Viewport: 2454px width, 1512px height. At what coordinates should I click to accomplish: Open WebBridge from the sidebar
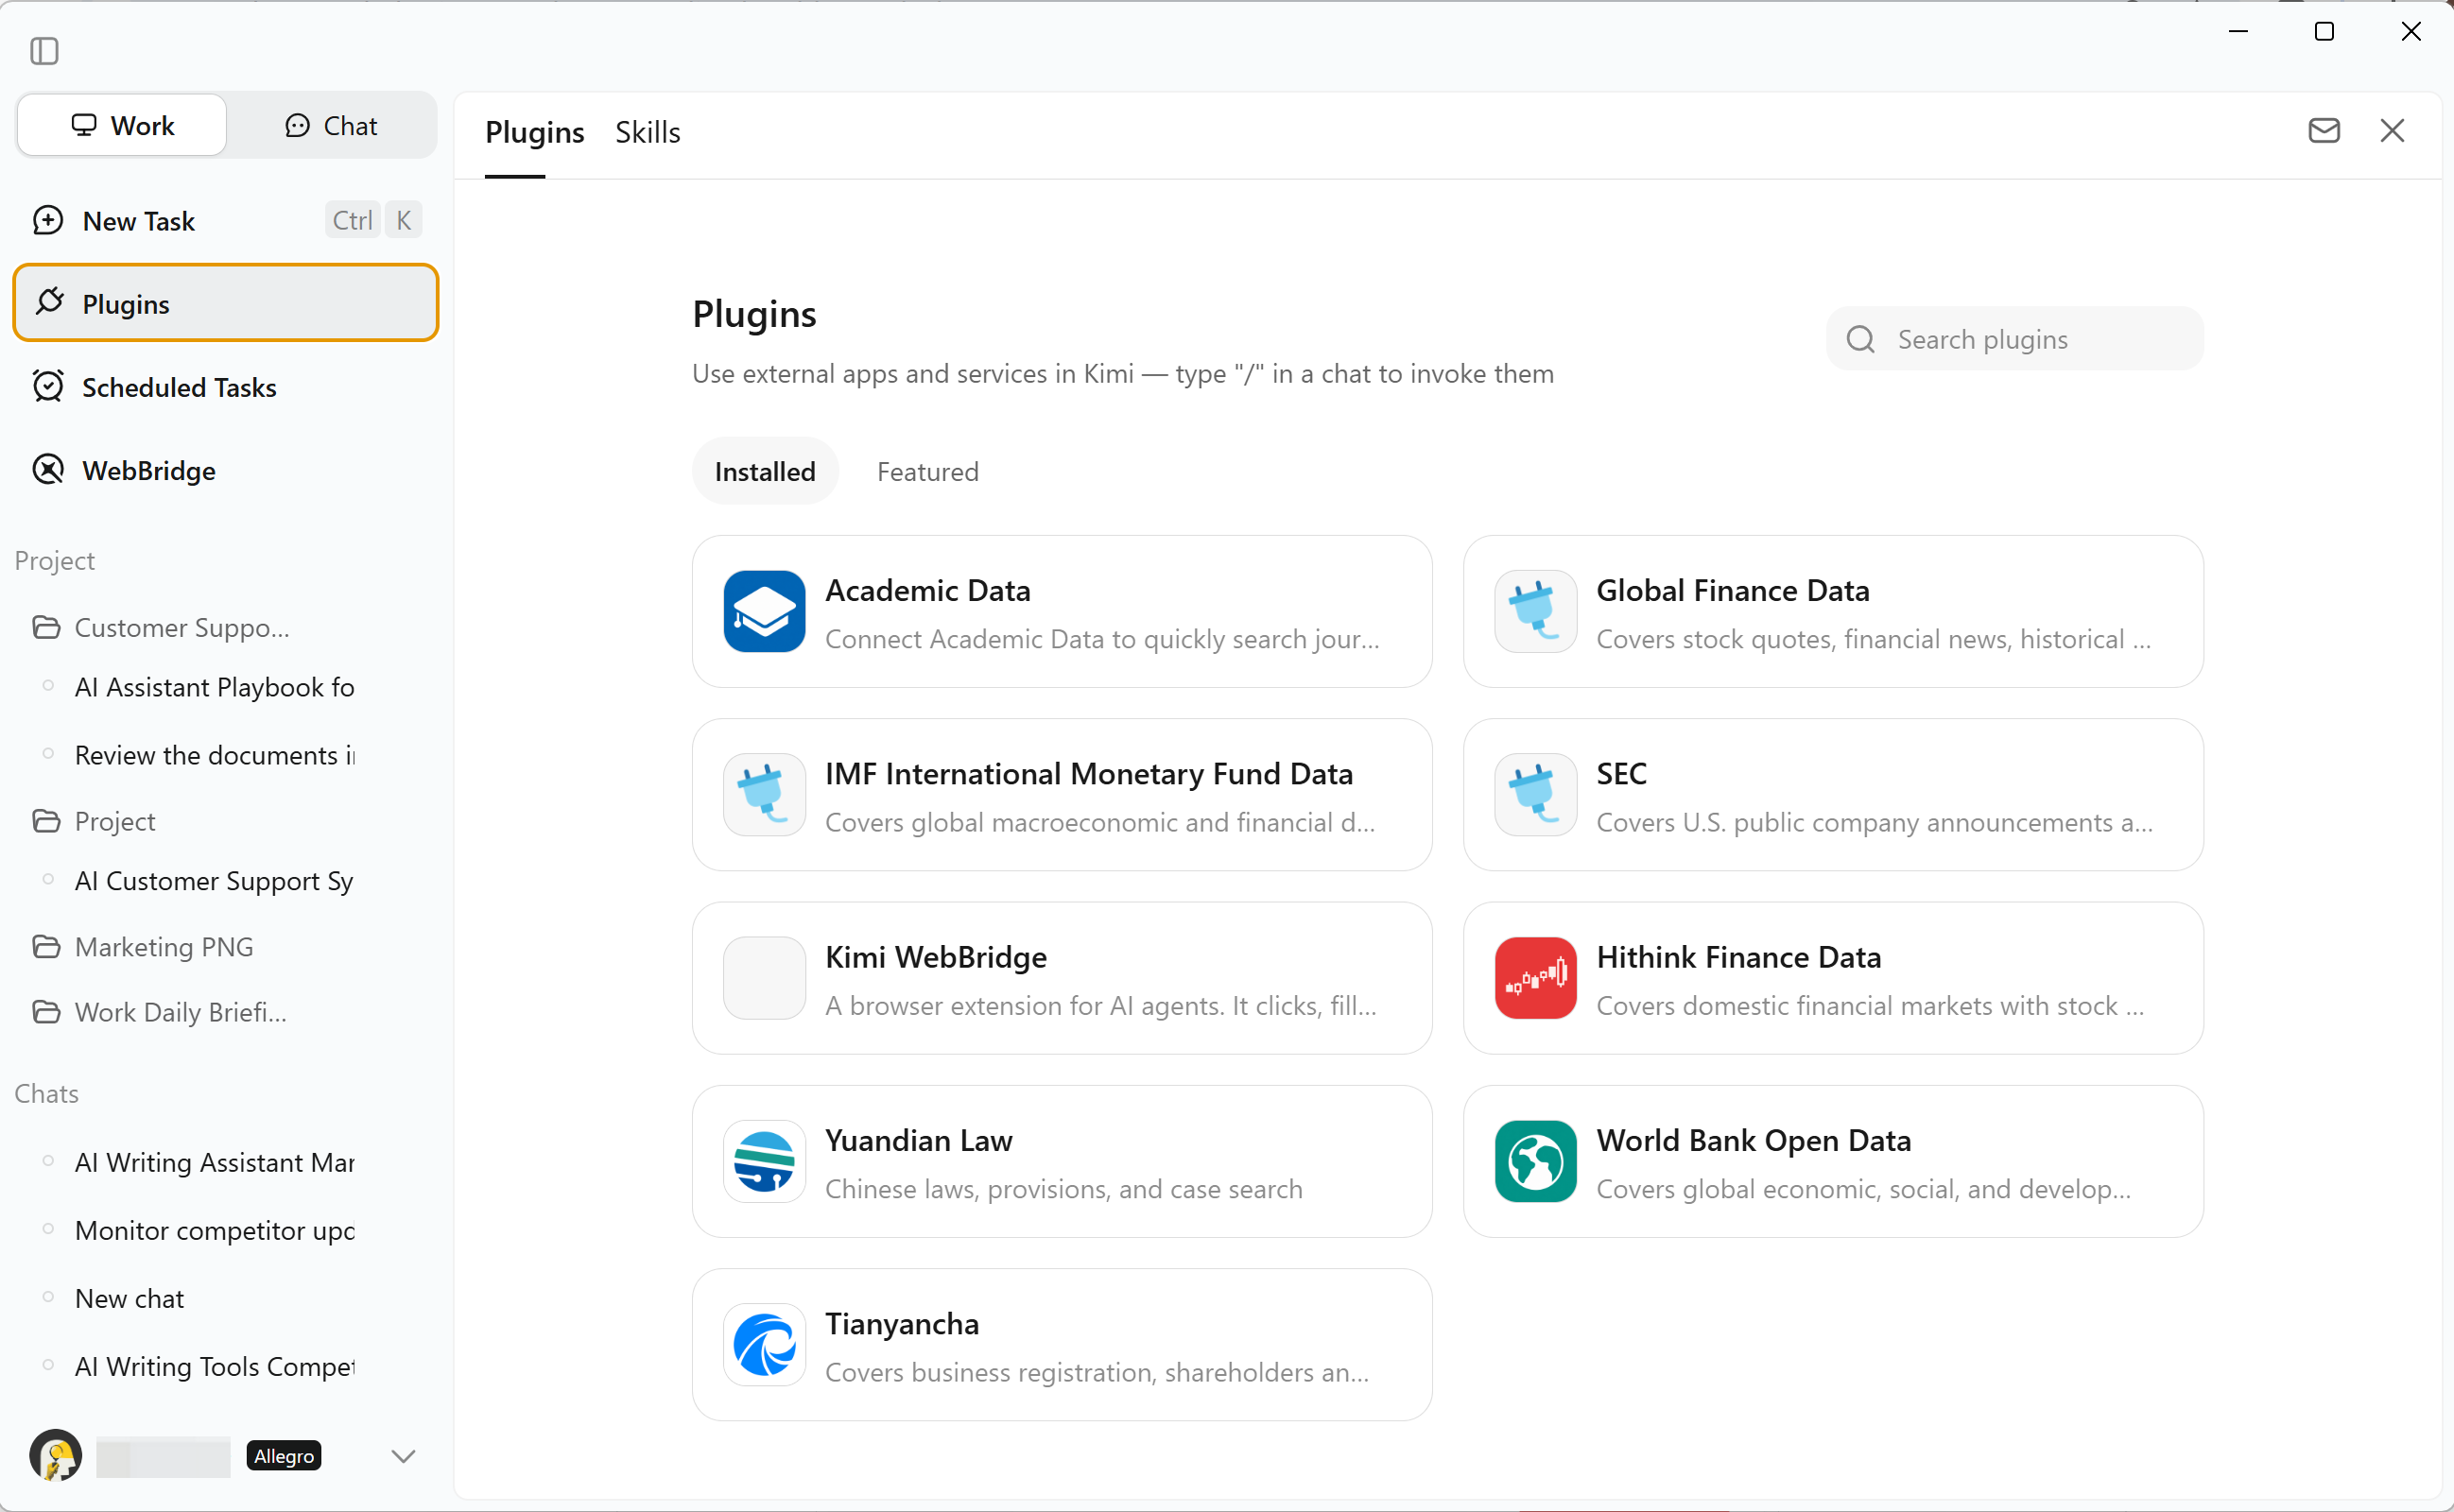(x=226, y=469)
